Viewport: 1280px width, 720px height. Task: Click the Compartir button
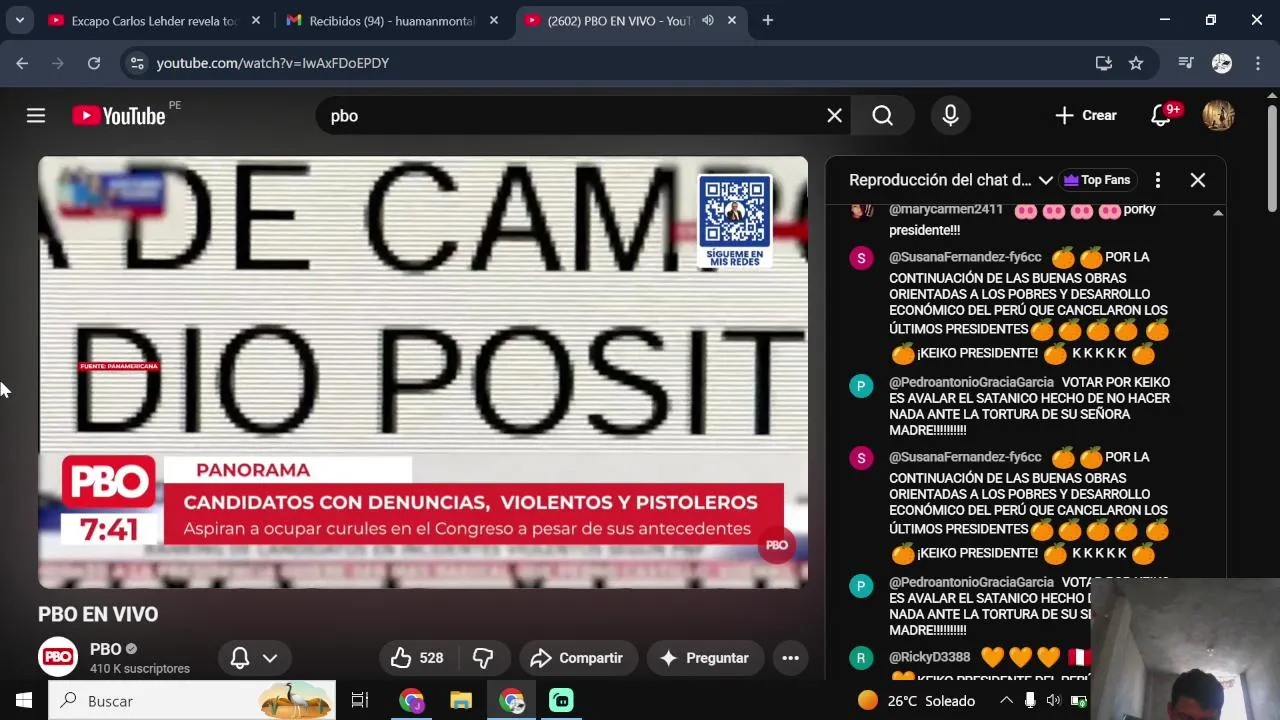pyautogui.click(x=577, y=658)
